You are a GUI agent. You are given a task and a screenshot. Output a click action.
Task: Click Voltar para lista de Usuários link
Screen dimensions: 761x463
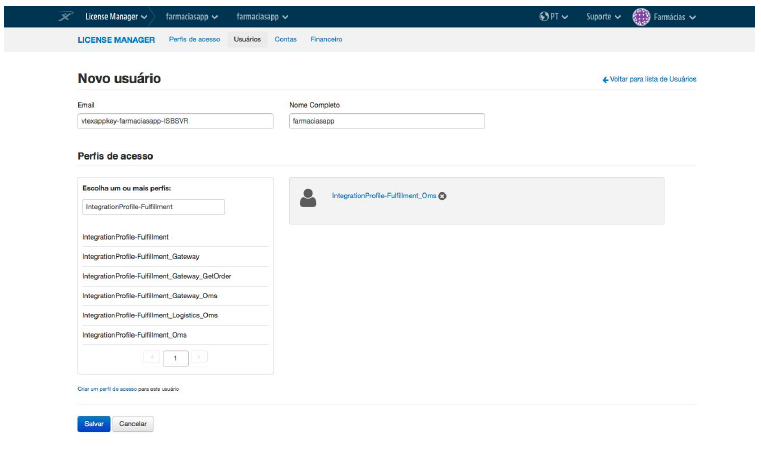650,79
